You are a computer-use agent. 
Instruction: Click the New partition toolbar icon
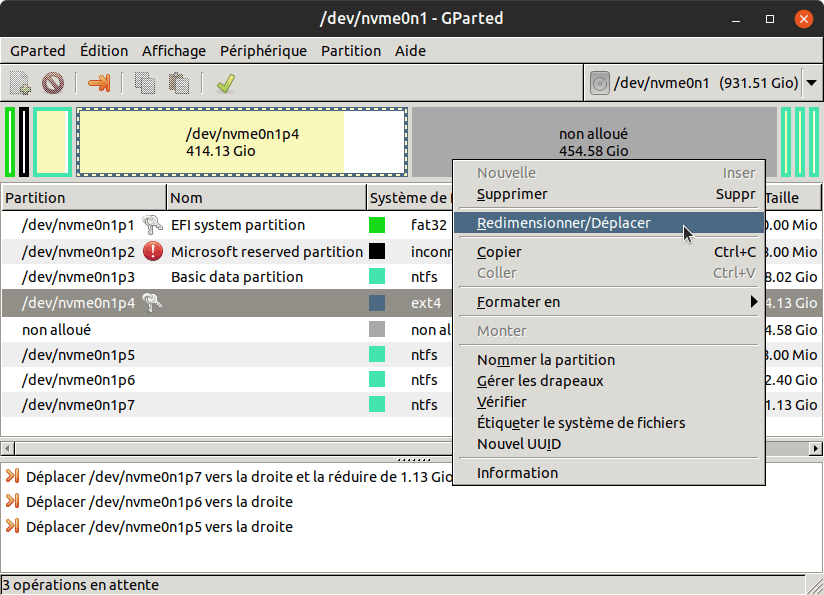[x=21, y=84]
